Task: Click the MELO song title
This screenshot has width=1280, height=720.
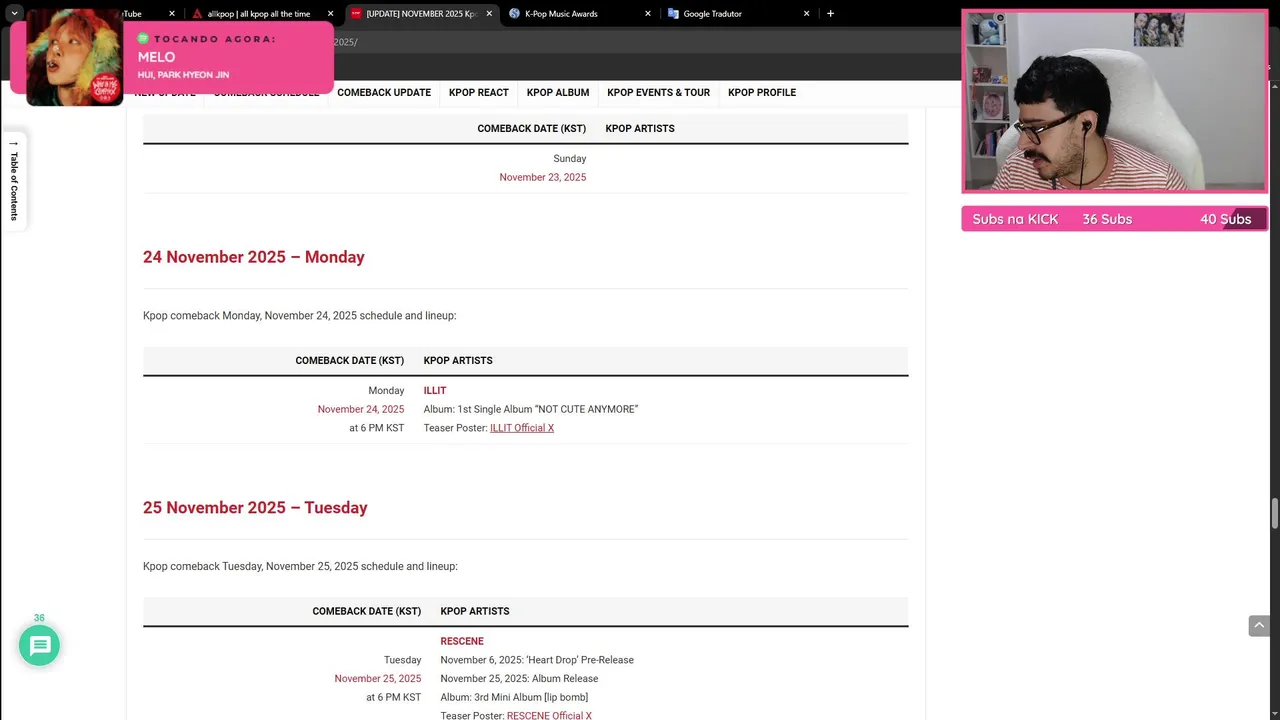Action: (x=156, y=57)
